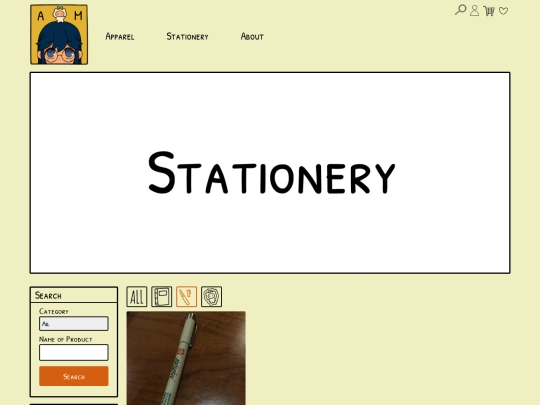Screen dimensions: 540x405
Task: Open the About page
Action: coord(252,36)
